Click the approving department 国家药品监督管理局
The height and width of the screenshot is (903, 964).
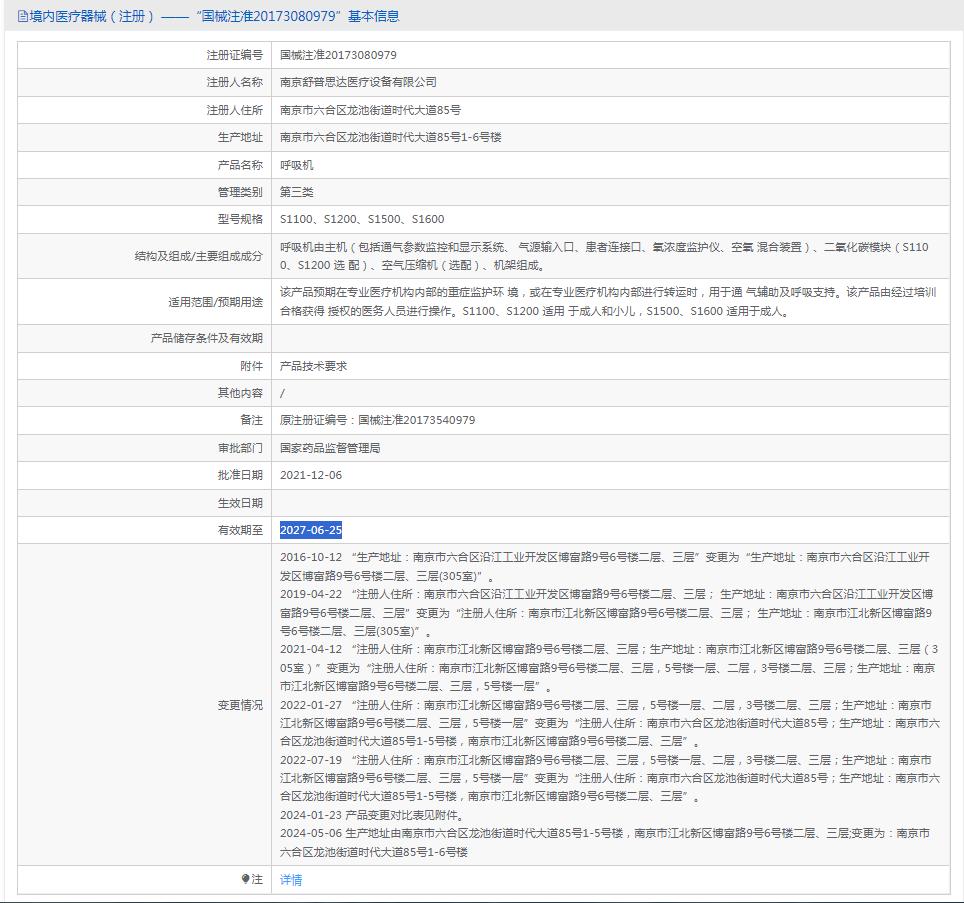coord(330,448)
